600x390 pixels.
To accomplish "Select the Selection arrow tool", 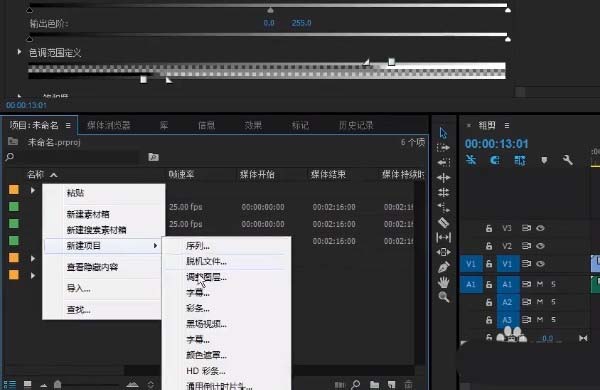I will click(443, 133).
